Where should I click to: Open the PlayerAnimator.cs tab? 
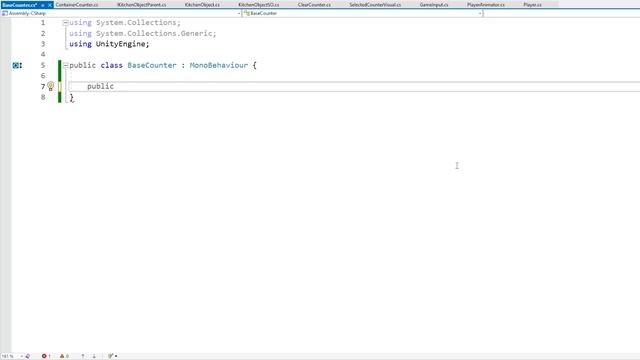pyautogui.click(x=486, y=5)
